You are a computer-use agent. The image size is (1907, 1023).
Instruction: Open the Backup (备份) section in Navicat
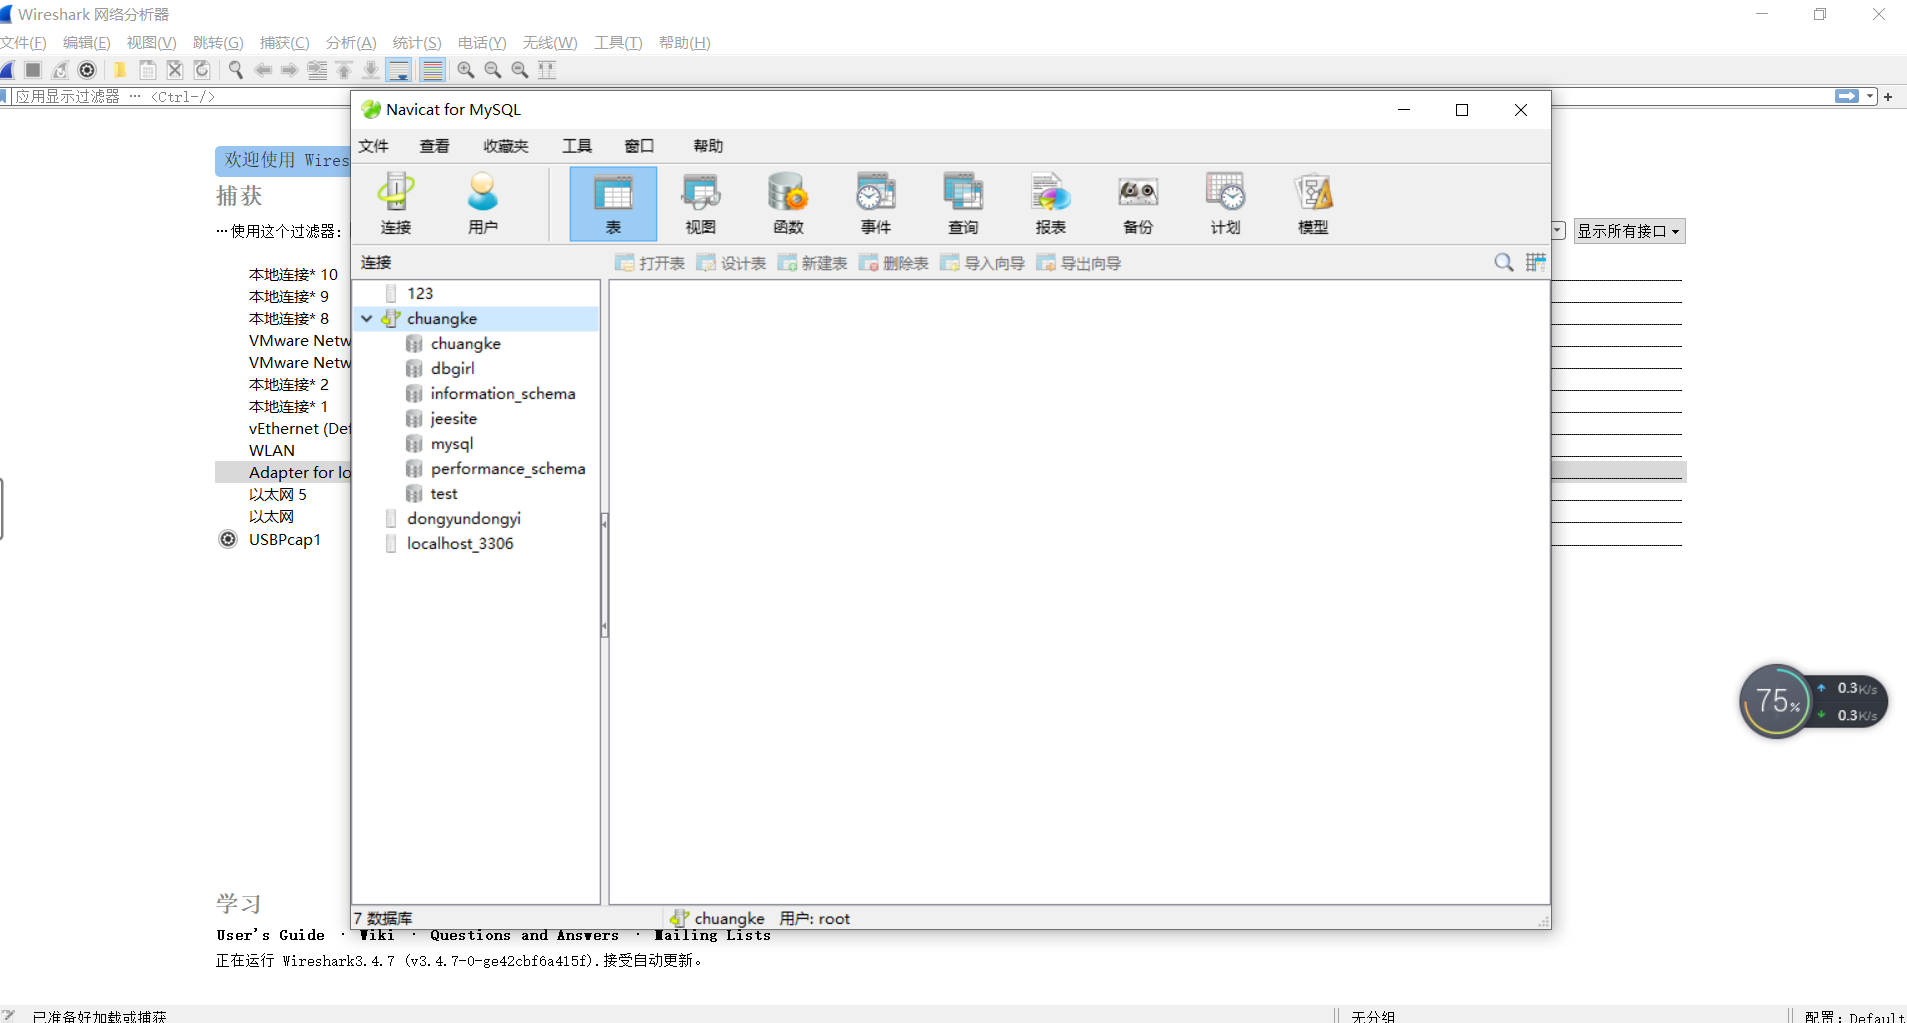1138,204
